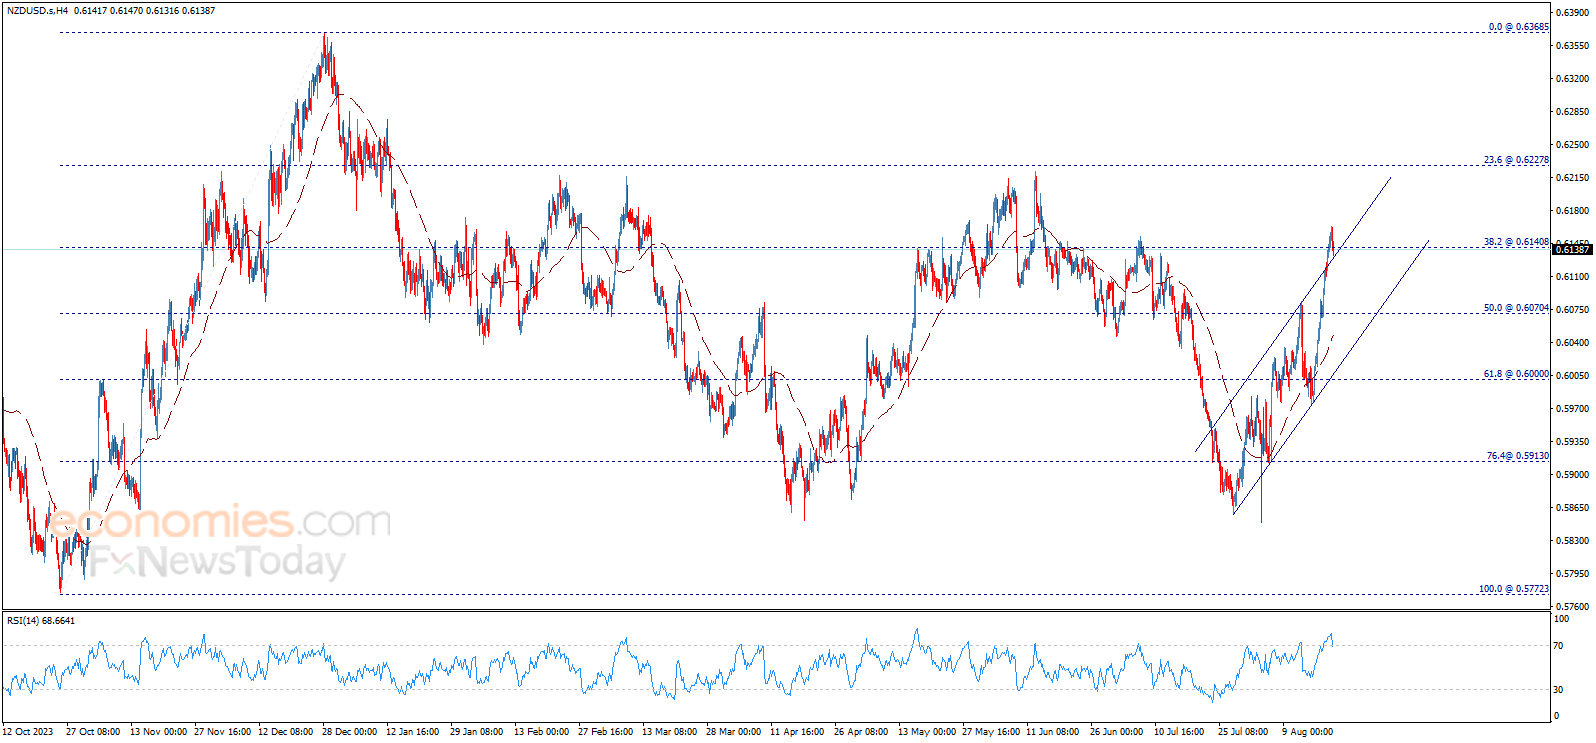
Task: Click the time axis label 13 Nov 00:00
Action: pyautogui.click(x=158, y=732)
